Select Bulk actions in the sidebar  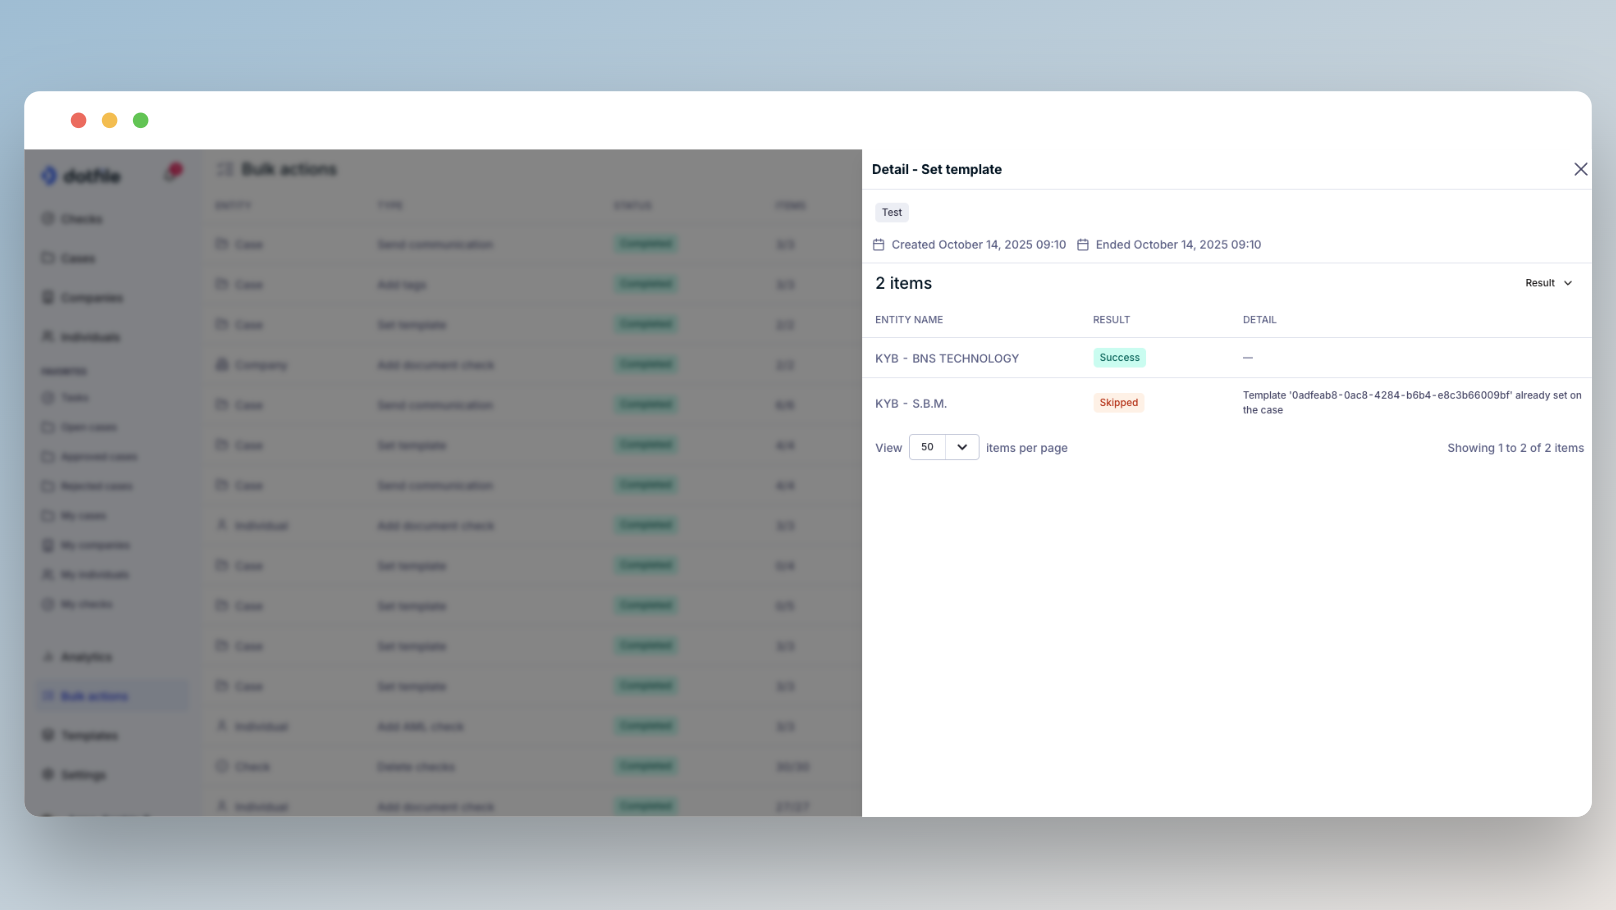pyautogui.click(x=112, y=696)
